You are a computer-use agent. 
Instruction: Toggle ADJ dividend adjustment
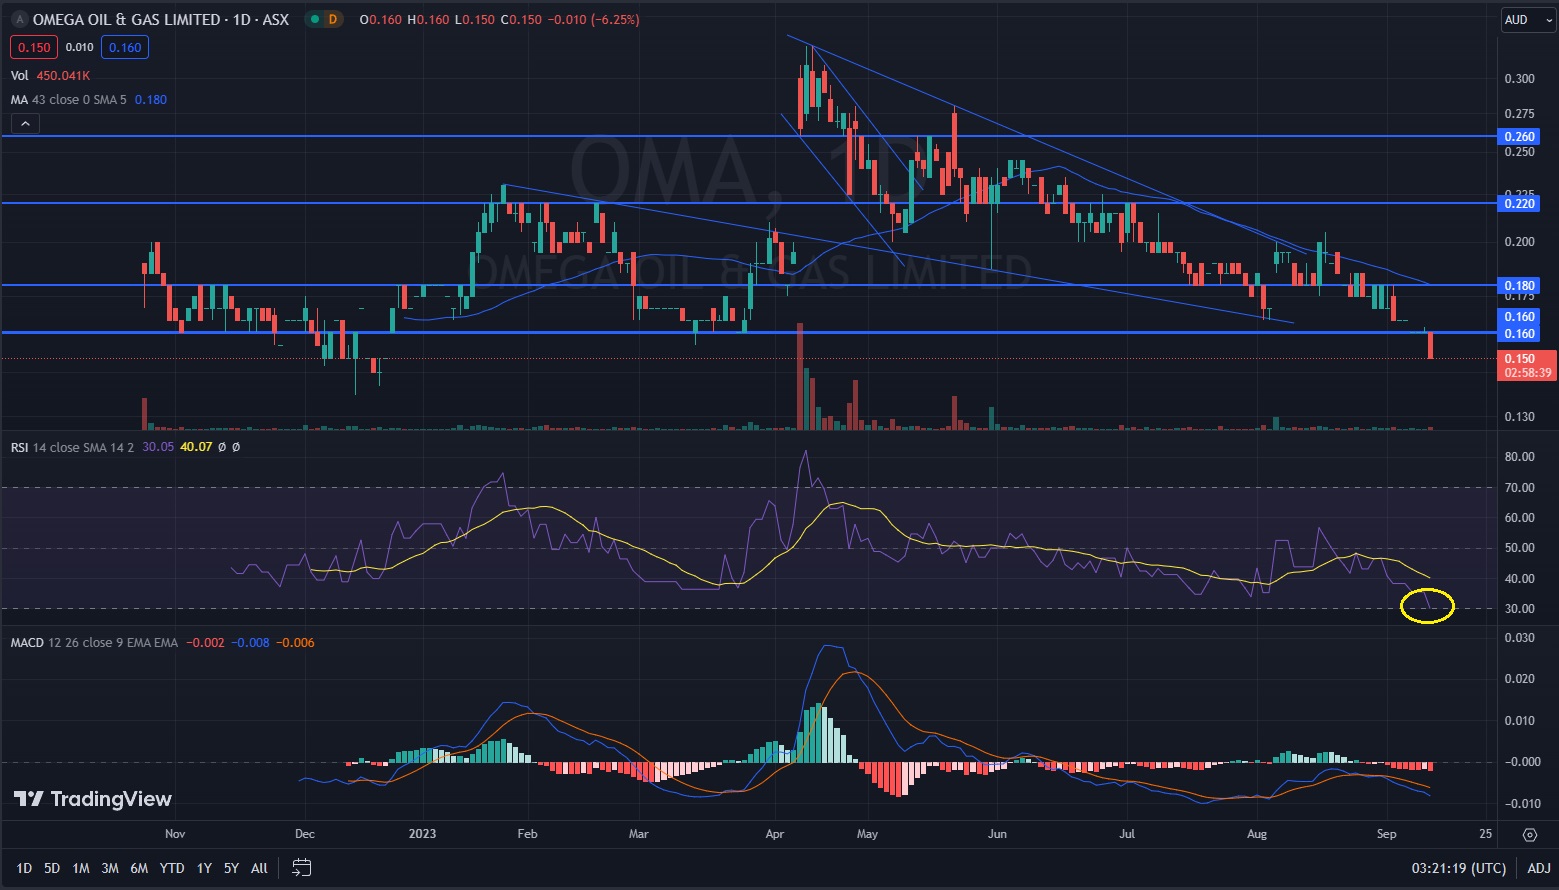[1539, 868]
